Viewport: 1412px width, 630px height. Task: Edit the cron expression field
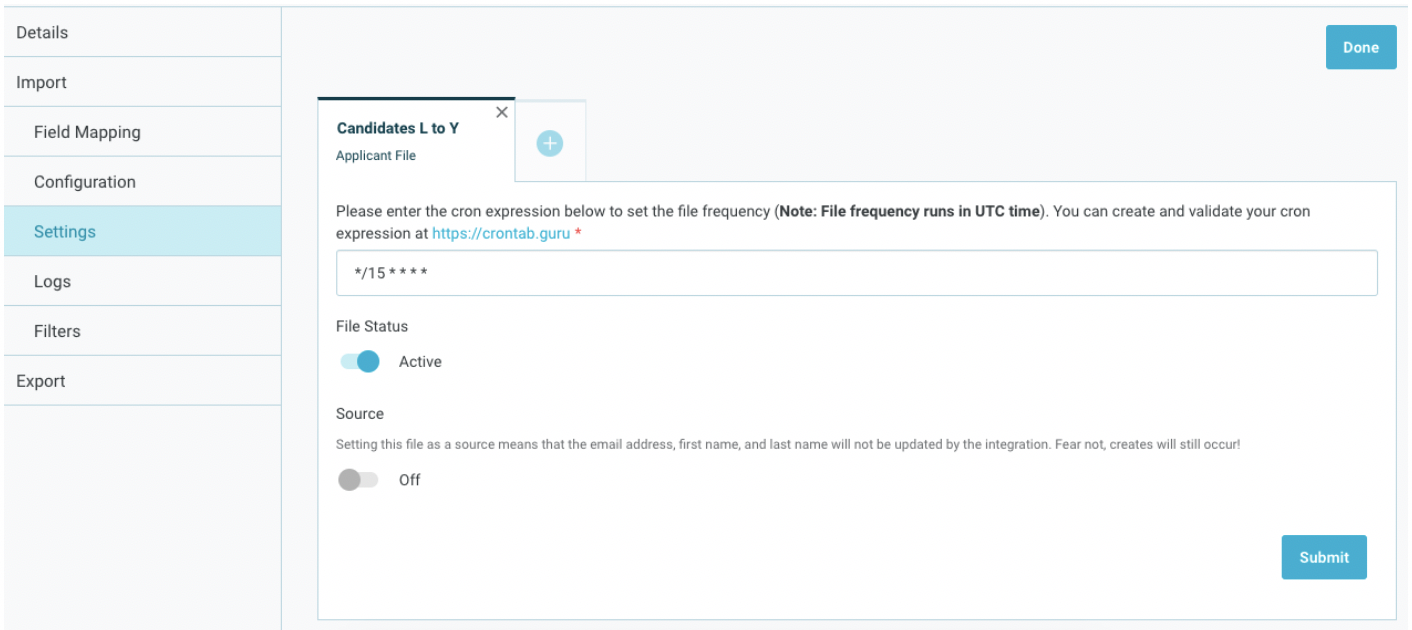point(855,272)
